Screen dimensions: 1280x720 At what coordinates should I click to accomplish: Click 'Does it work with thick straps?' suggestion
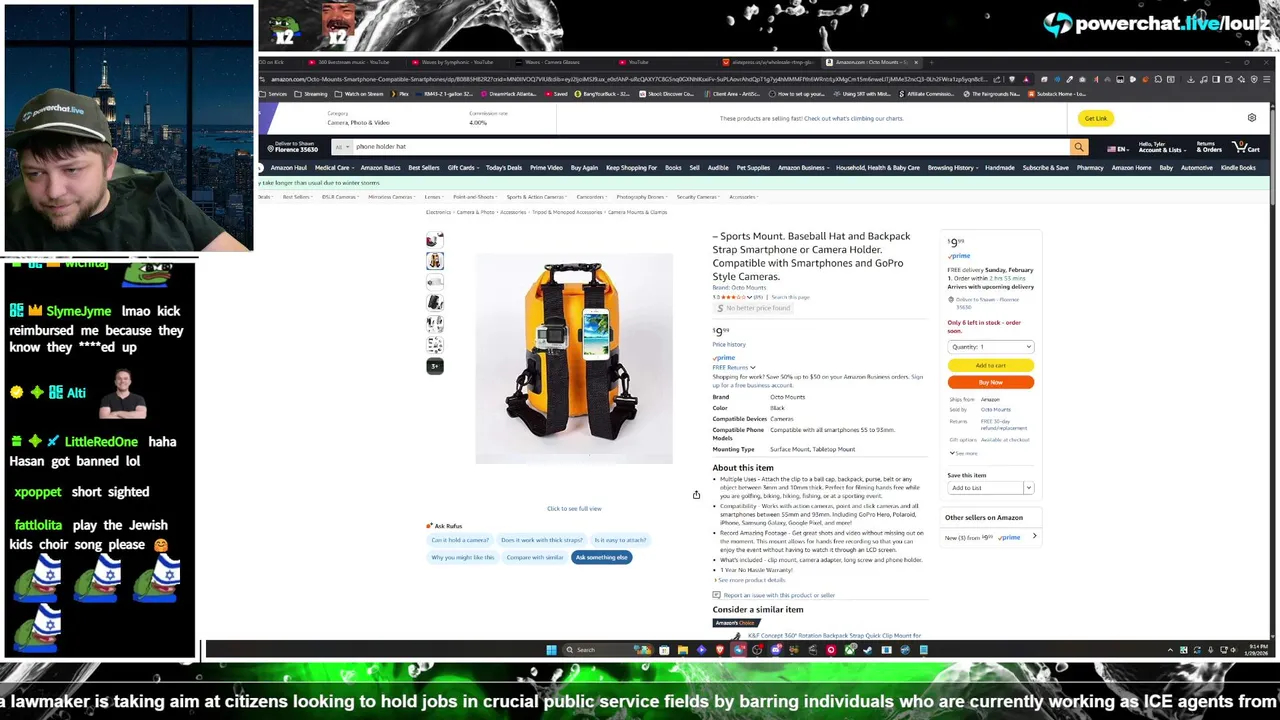(x=541, y=540)
